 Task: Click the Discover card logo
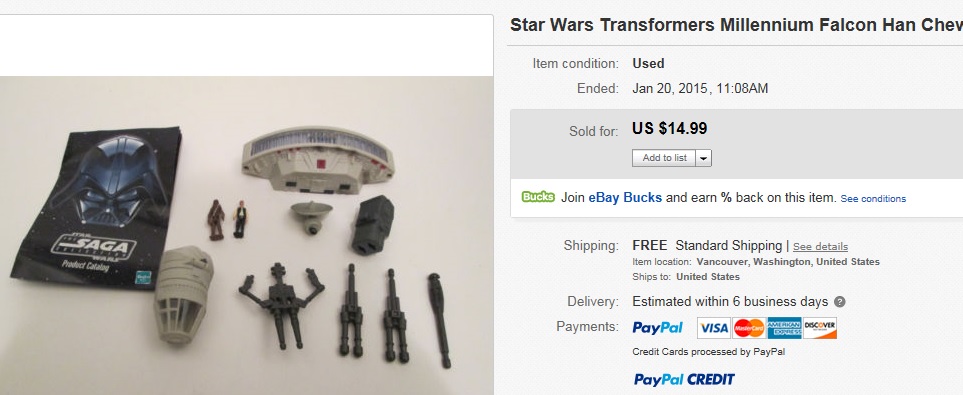tap(820, 328)
